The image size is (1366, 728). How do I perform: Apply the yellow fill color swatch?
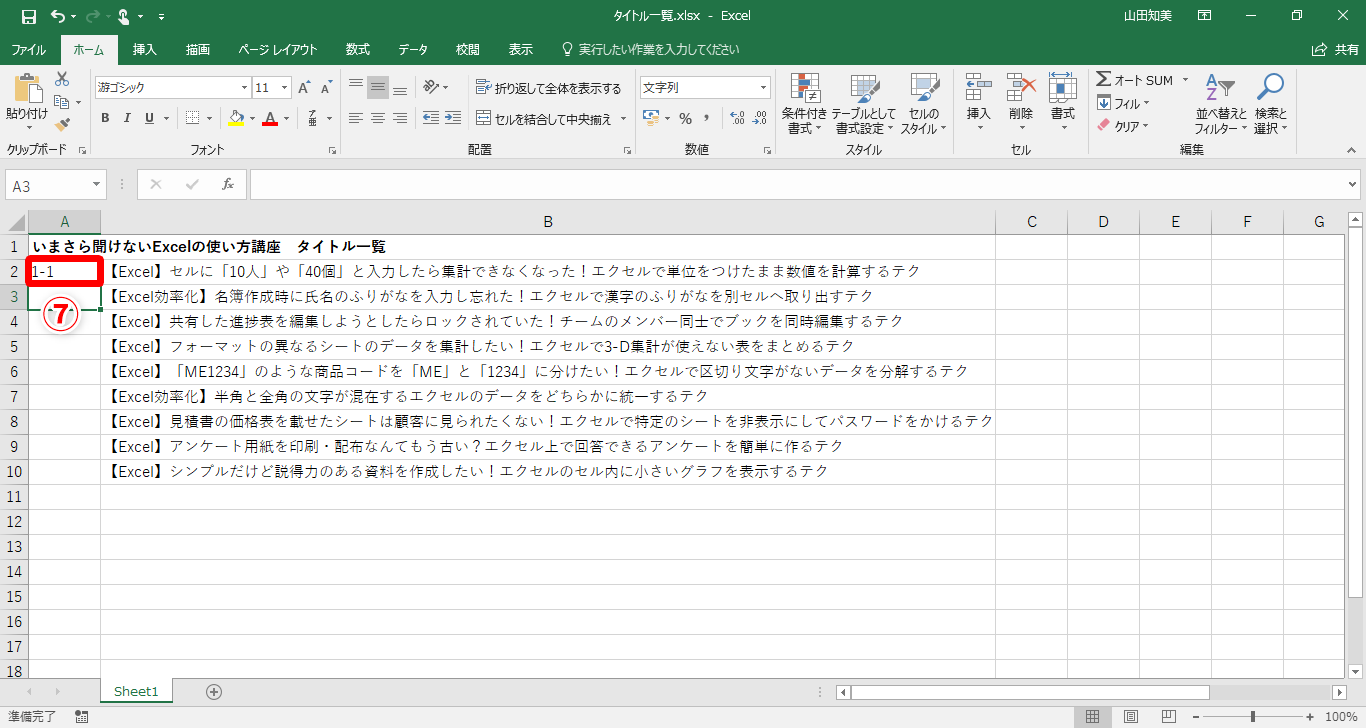(x=236, y=118)
